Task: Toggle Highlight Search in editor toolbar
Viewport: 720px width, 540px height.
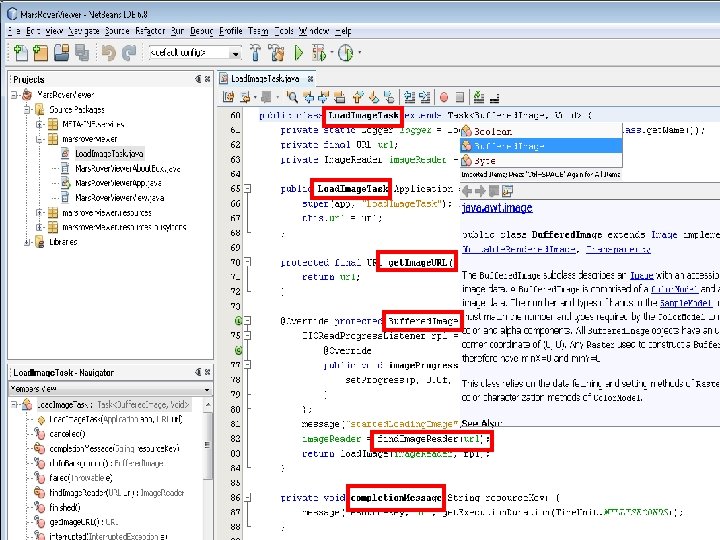Action: click(339, 97)
